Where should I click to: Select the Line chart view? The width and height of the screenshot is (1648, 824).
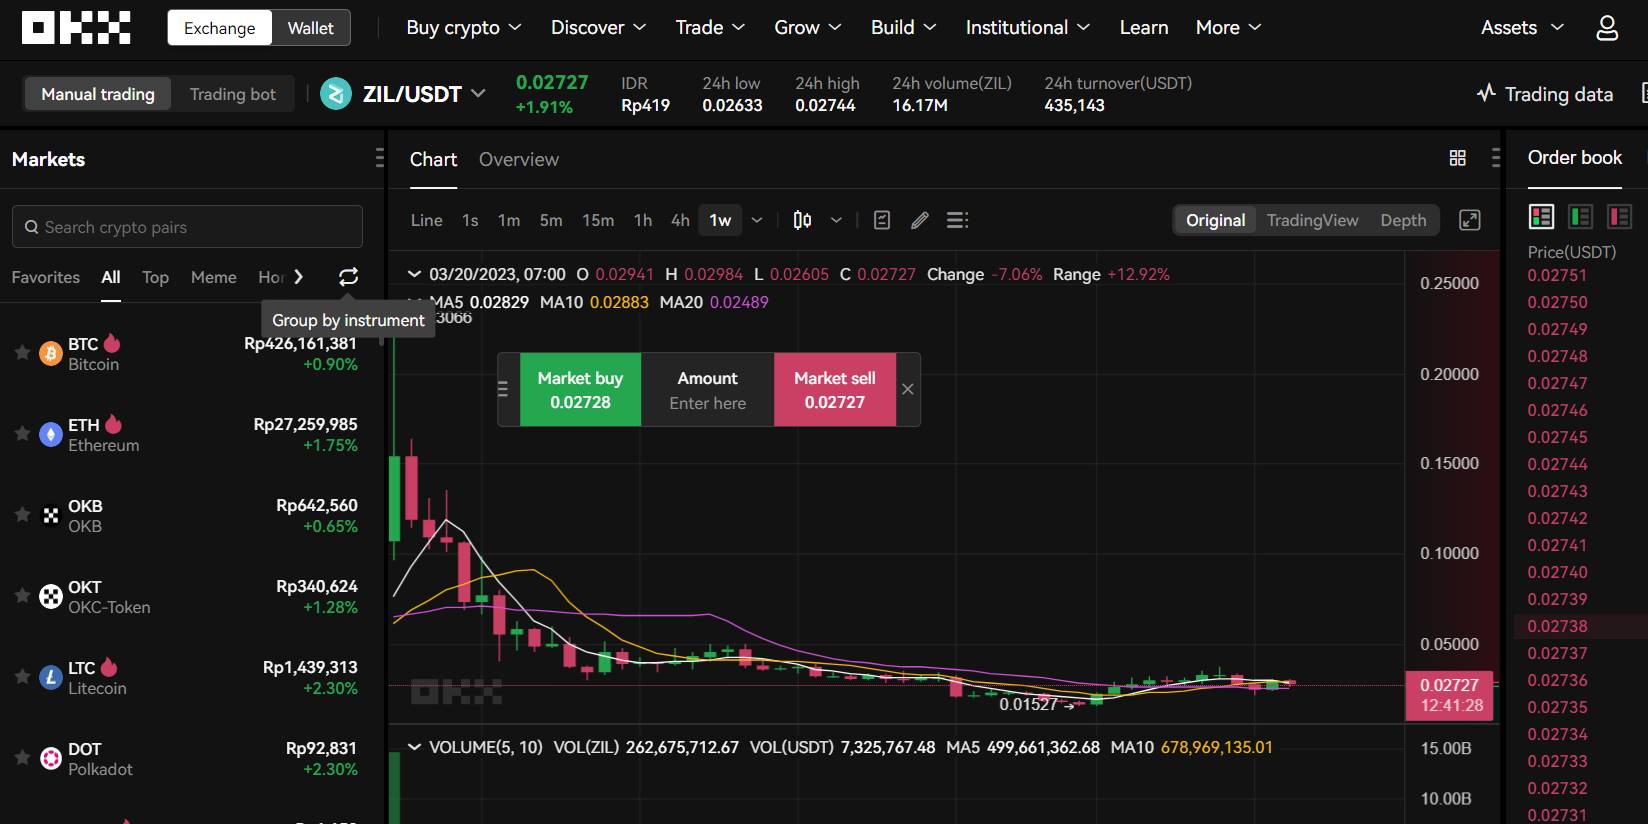(x=426, y=220)
